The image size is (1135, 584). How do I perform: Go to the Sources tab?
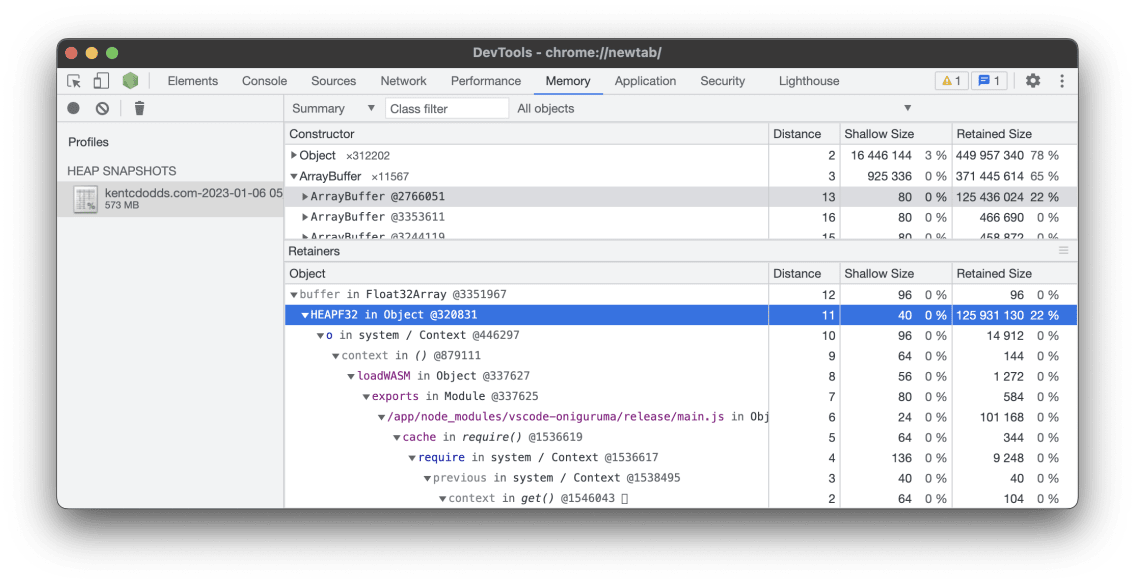(334, 81)
